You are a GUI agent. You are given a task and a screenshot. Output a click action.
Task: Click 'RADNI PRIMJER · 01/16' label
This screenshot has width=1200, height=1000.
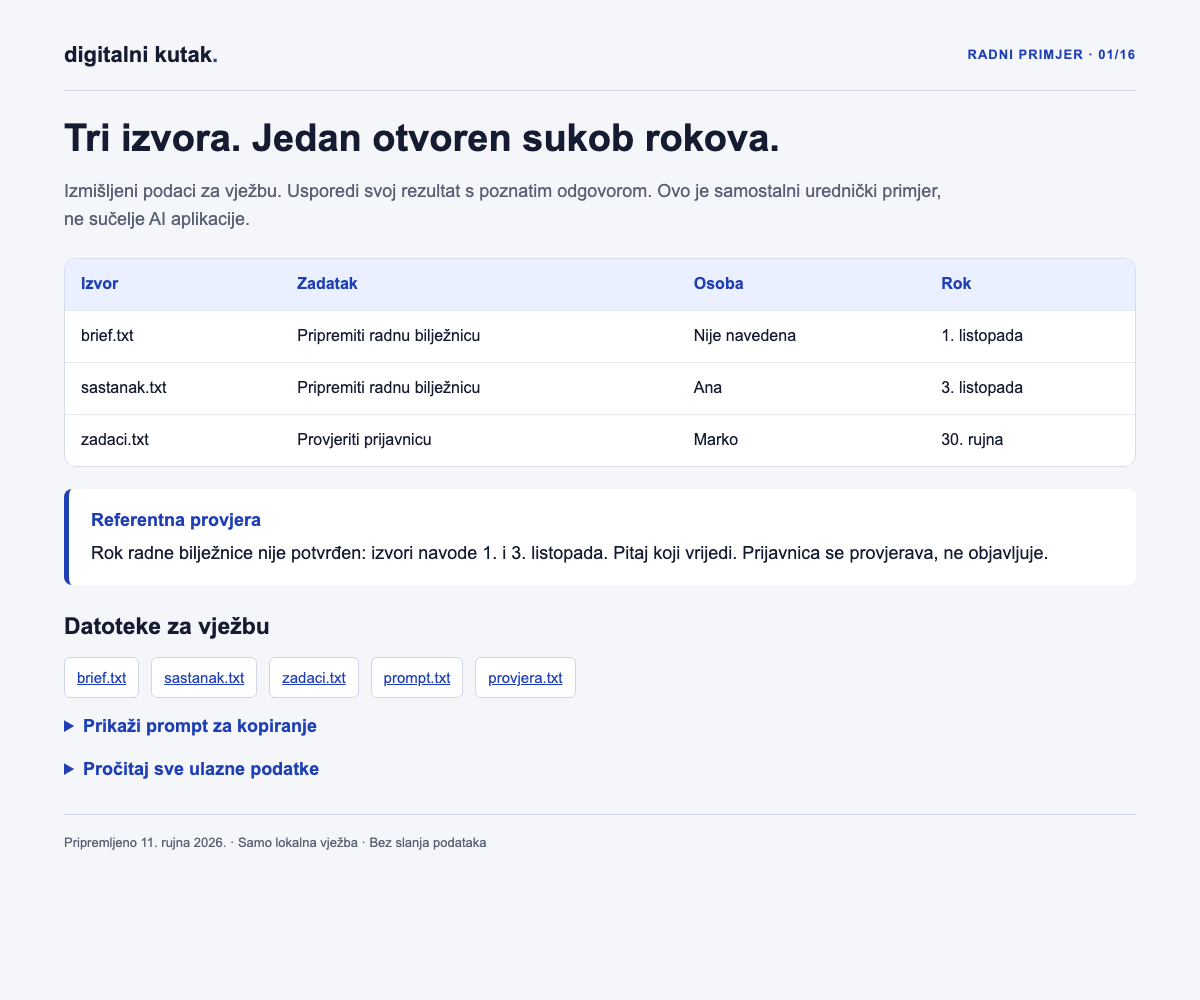tap(1051, 55)
